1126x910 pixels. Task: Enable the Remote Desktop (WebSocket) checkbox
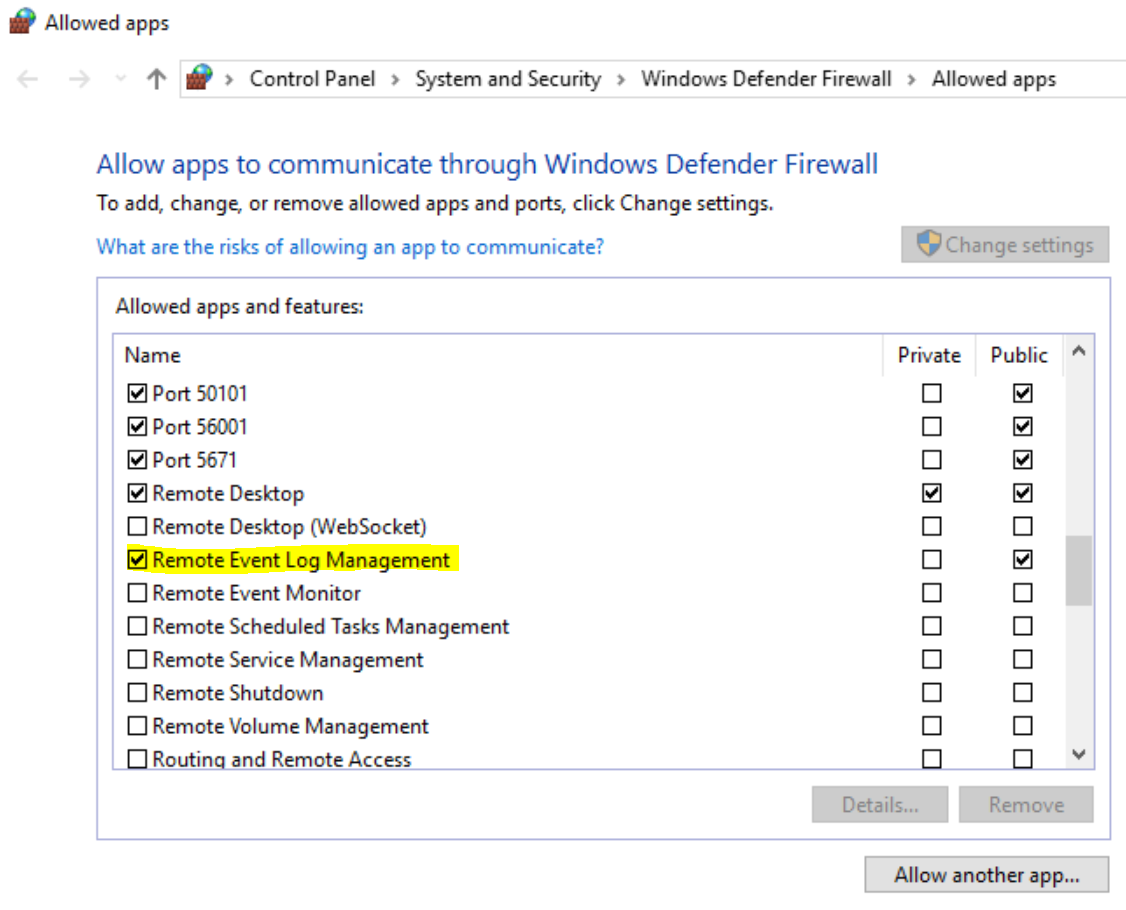click(x=137, y=526)
